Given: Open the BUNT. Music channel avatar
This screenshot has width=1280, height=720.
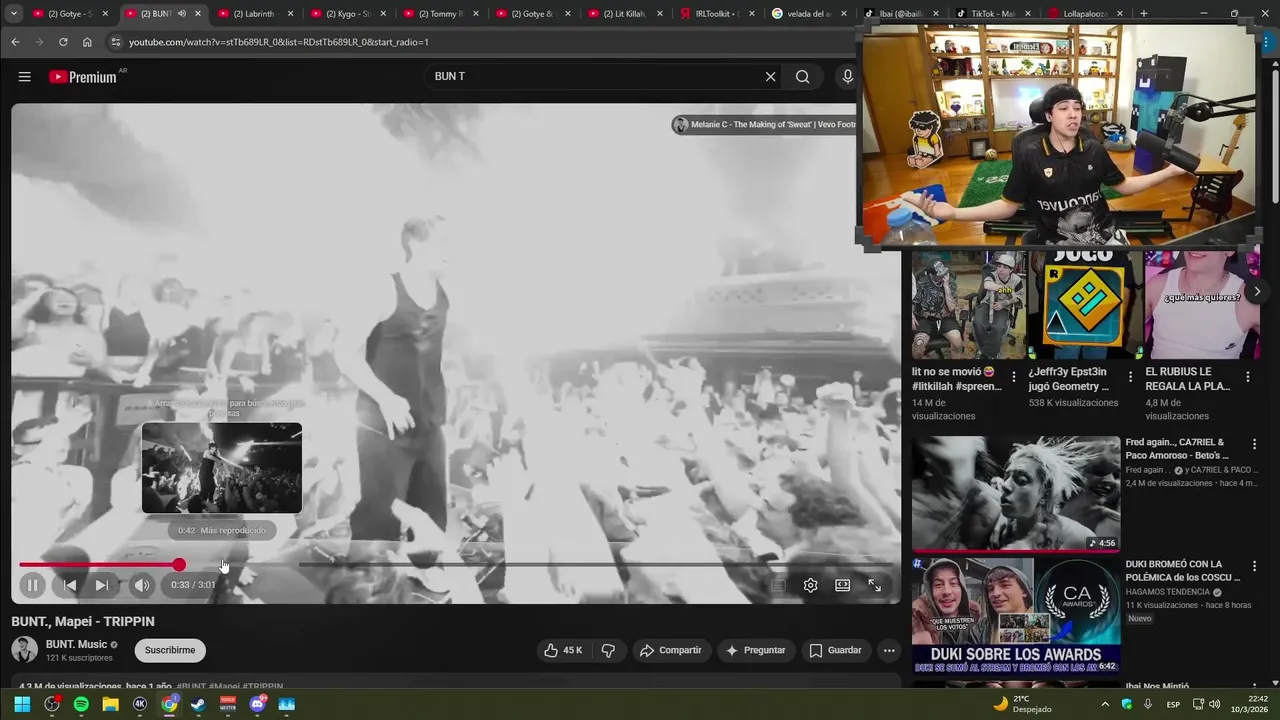Looking at the screenshot, I should (x=24, y=650).
